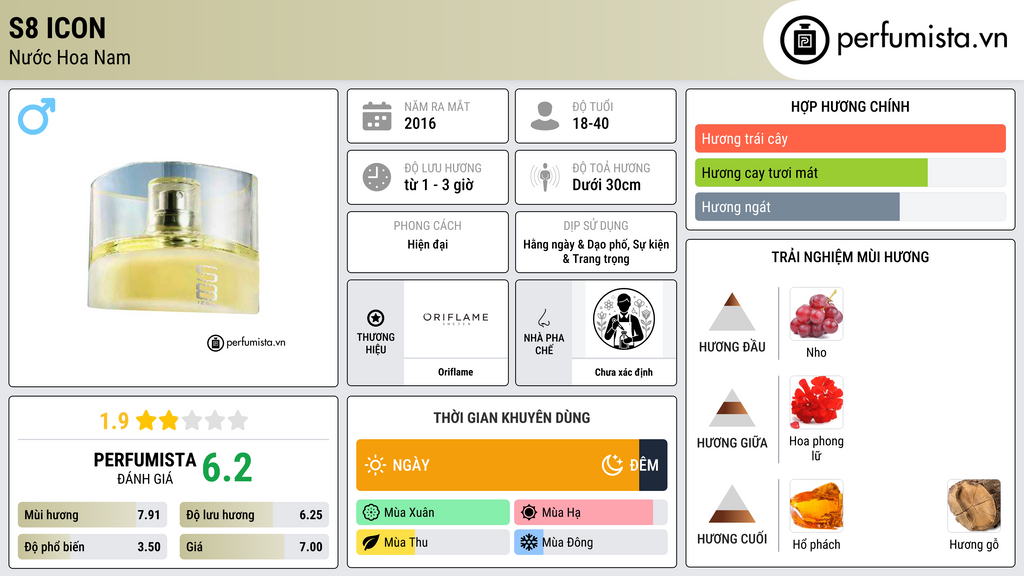Click the snowflake icon for Mùa Đông

[x=529, y=543]
